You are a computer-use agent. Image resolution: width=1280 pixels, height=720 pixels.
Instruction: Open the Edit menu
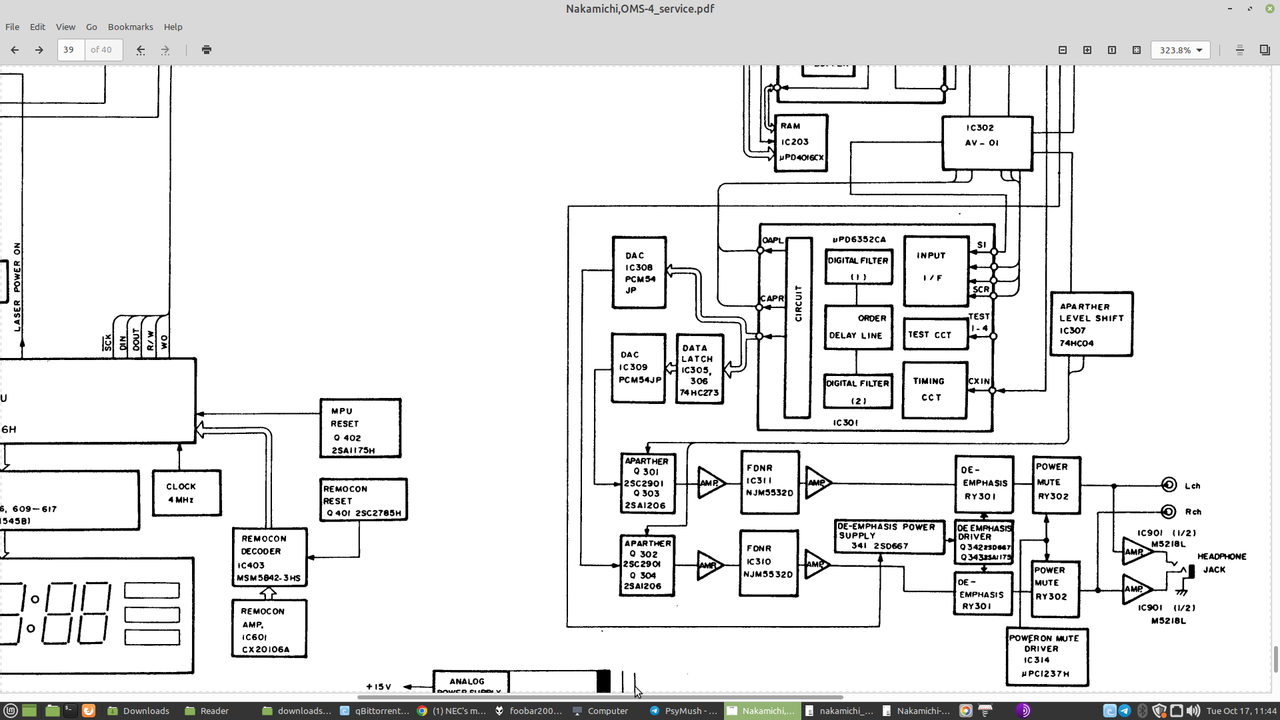tap(37, 27)
